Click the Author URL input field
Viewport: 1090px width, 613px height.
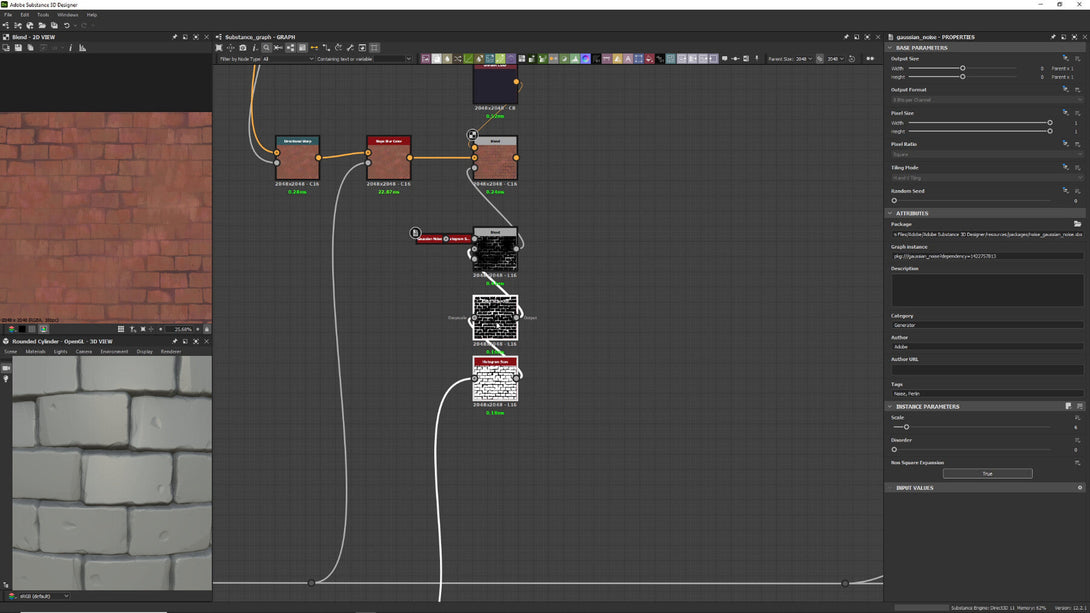(x=987, y=370)
